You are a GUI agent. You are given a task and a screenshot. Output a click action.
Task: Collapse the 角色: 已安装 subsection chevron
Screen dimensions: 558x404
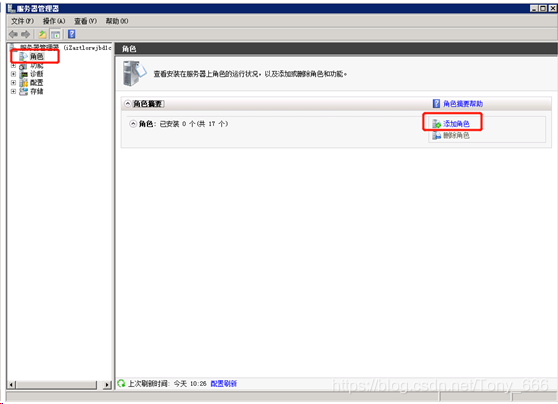(133, 124)
